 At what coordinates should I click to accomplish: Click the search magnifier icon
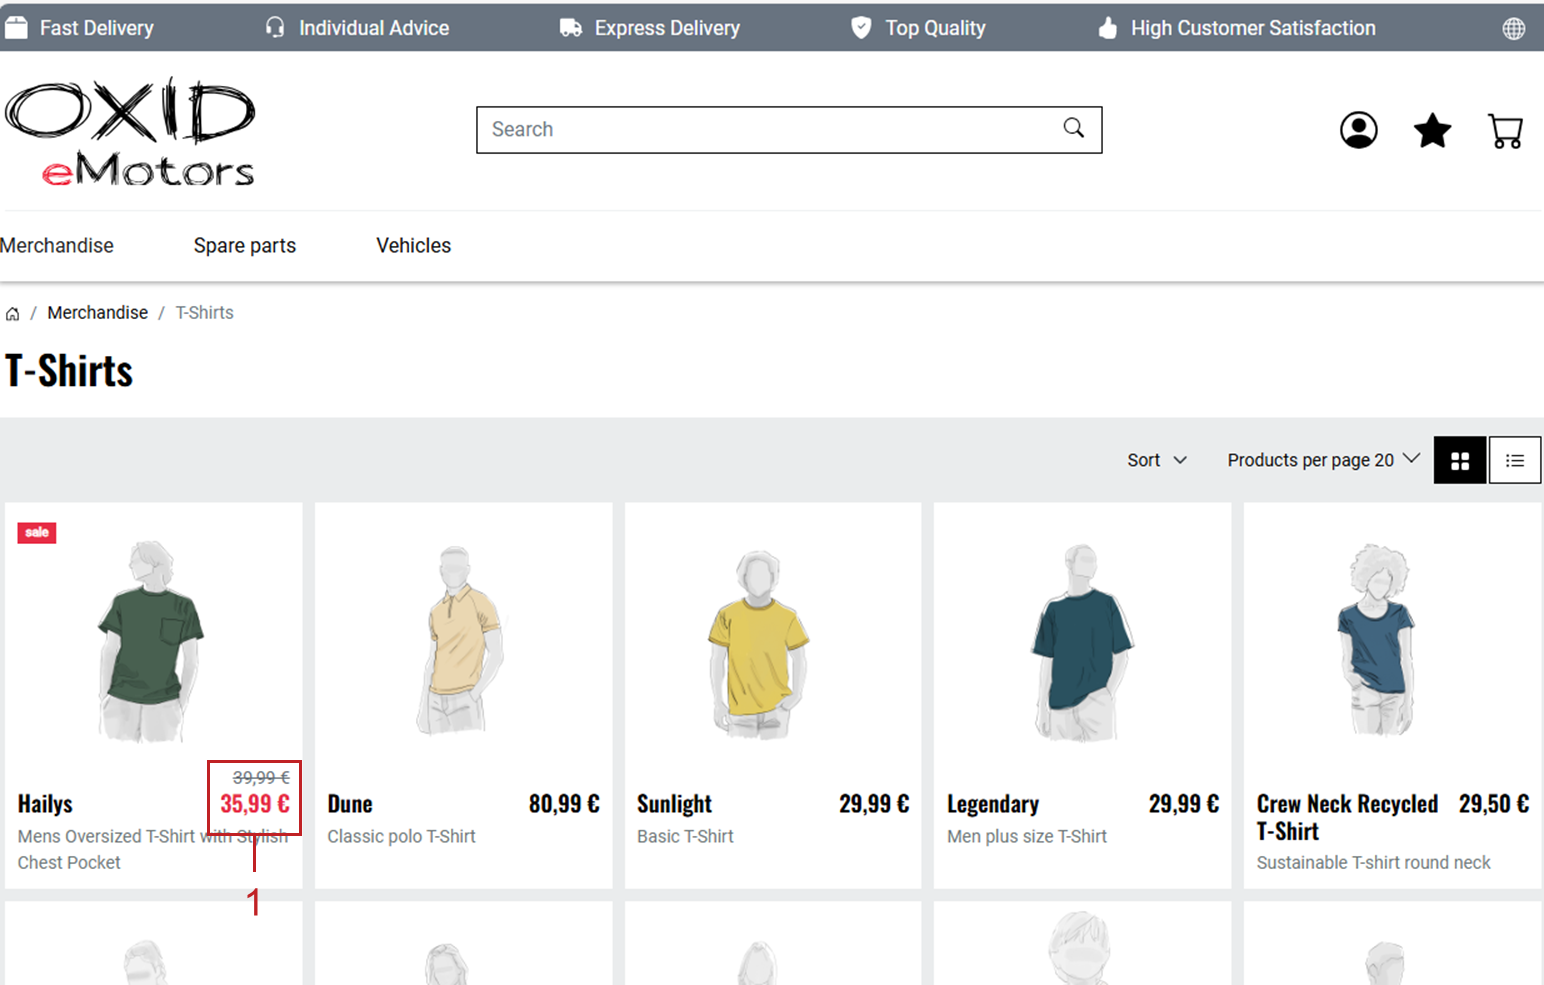coord(1073,128)
